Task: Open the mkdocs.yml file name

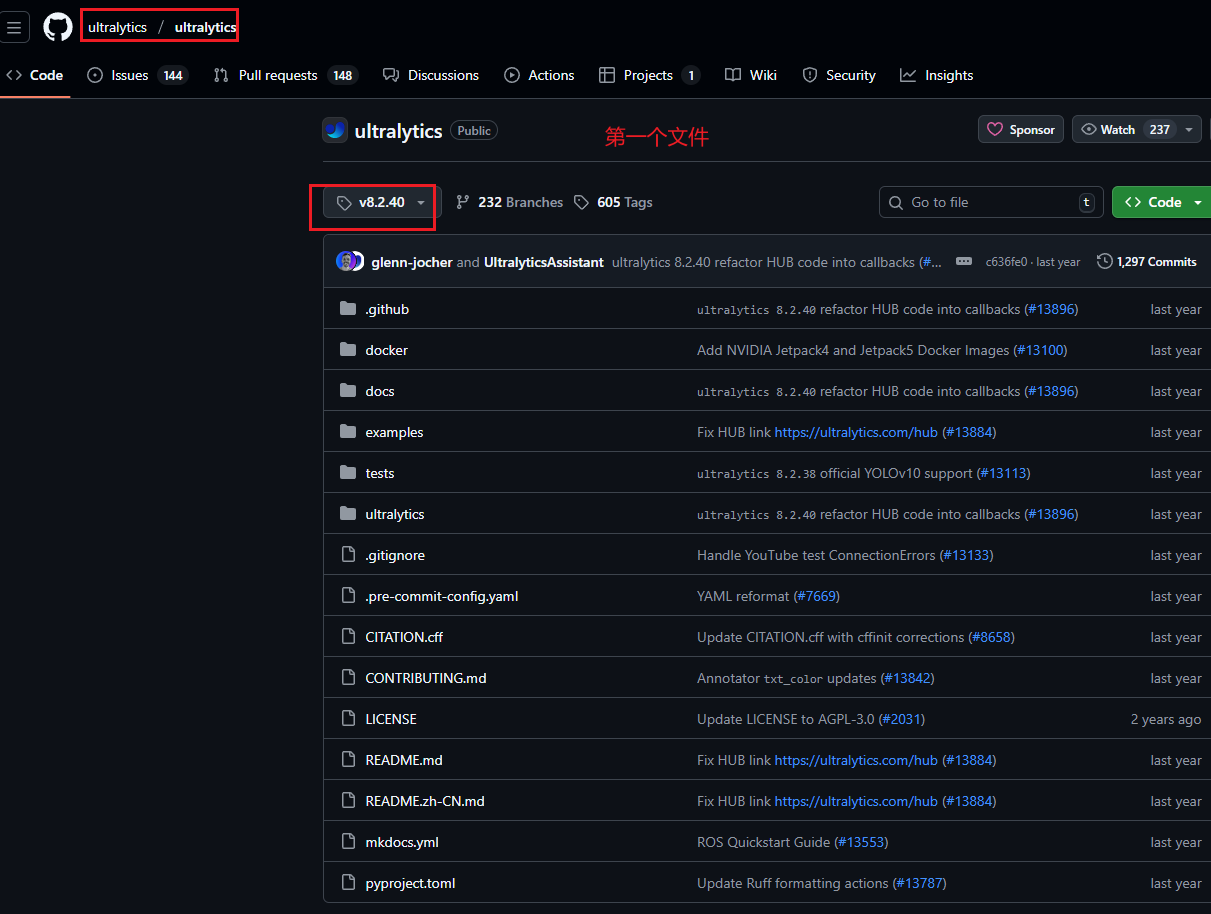Action: [x=402, y=842]
